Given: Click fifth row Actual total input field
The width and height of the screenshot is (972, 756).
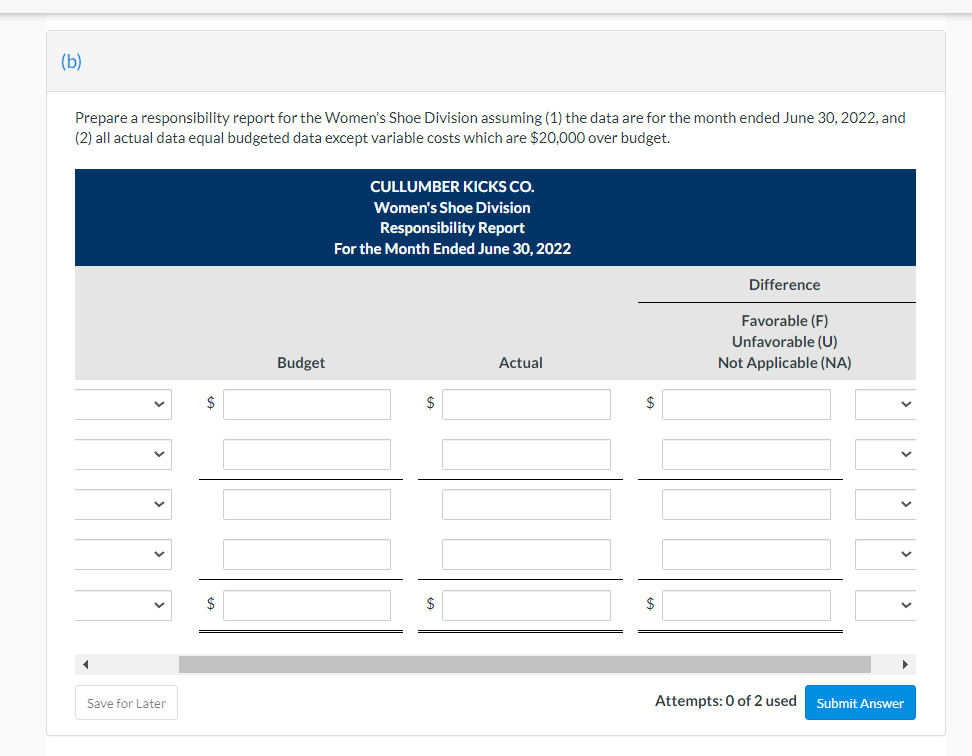Looking at the screenshot, I should [x=526, y=605].
